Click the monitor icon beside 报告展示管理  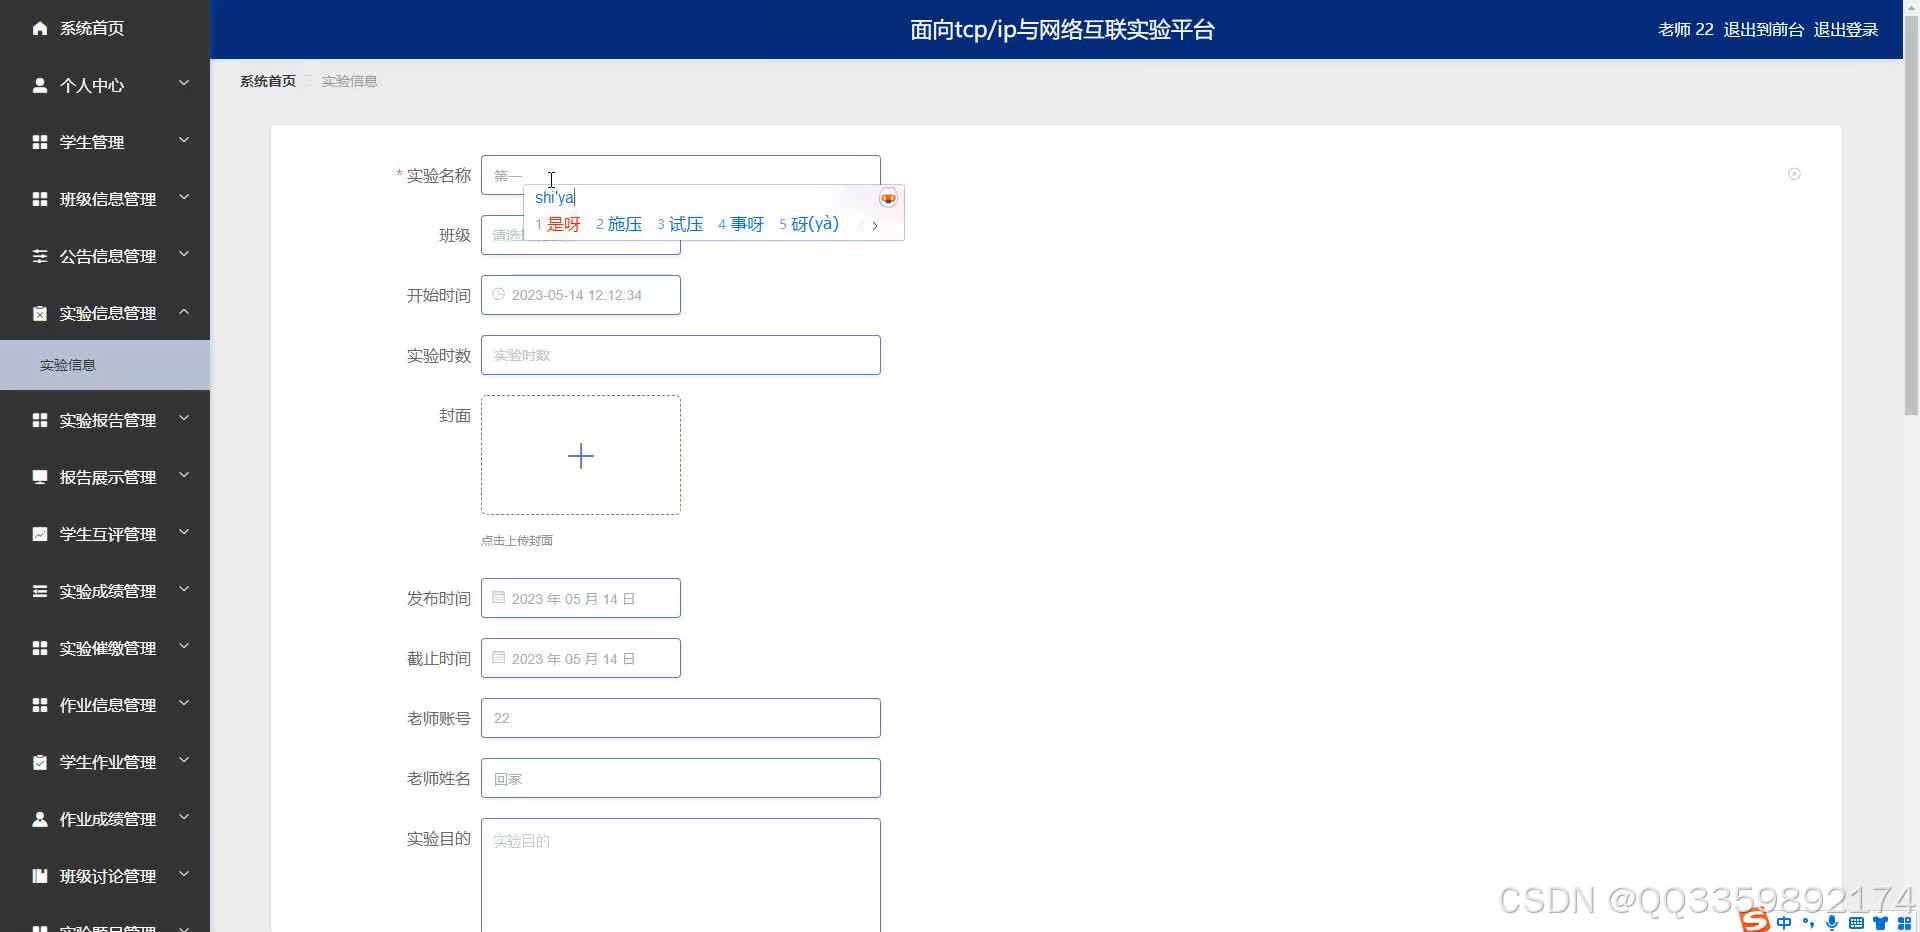point(40,477)
